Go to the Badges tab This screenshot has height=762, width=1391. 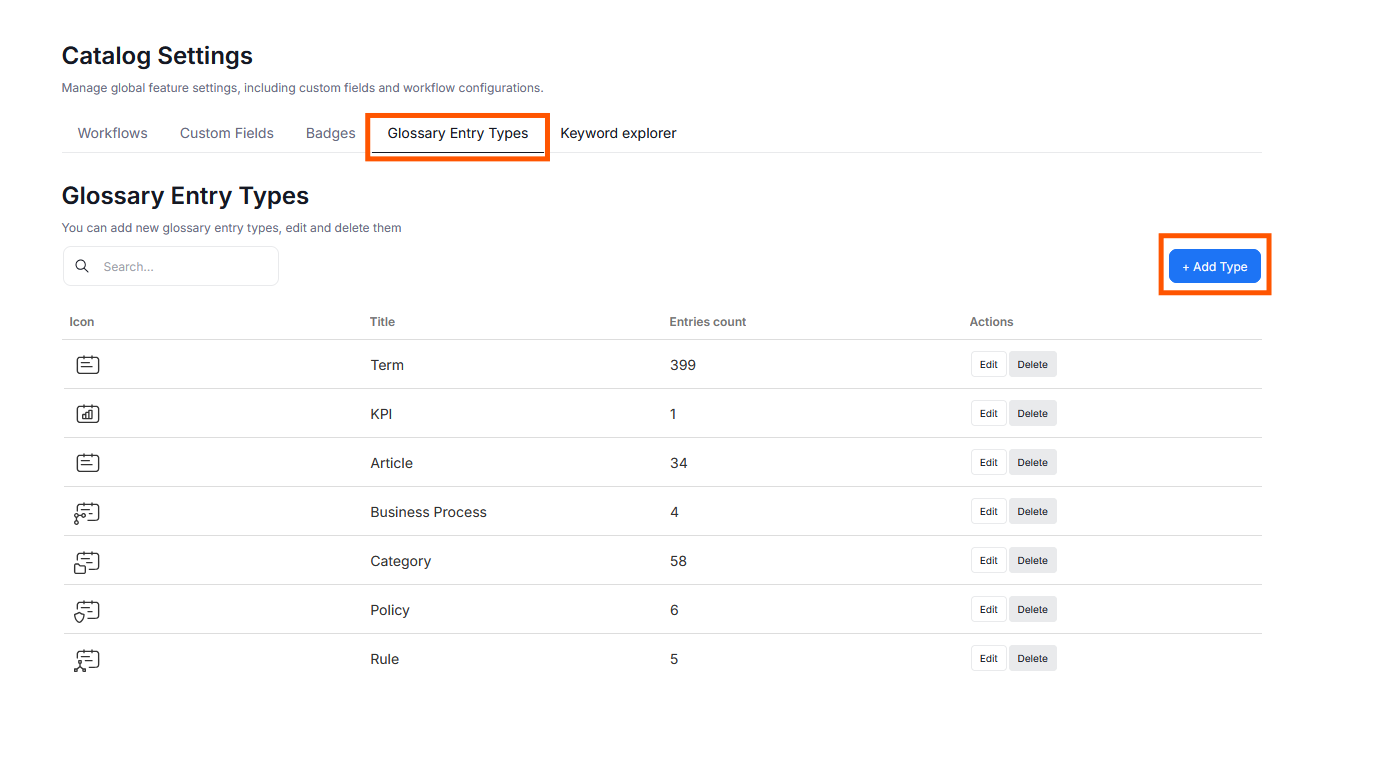[x=331, y=133]
